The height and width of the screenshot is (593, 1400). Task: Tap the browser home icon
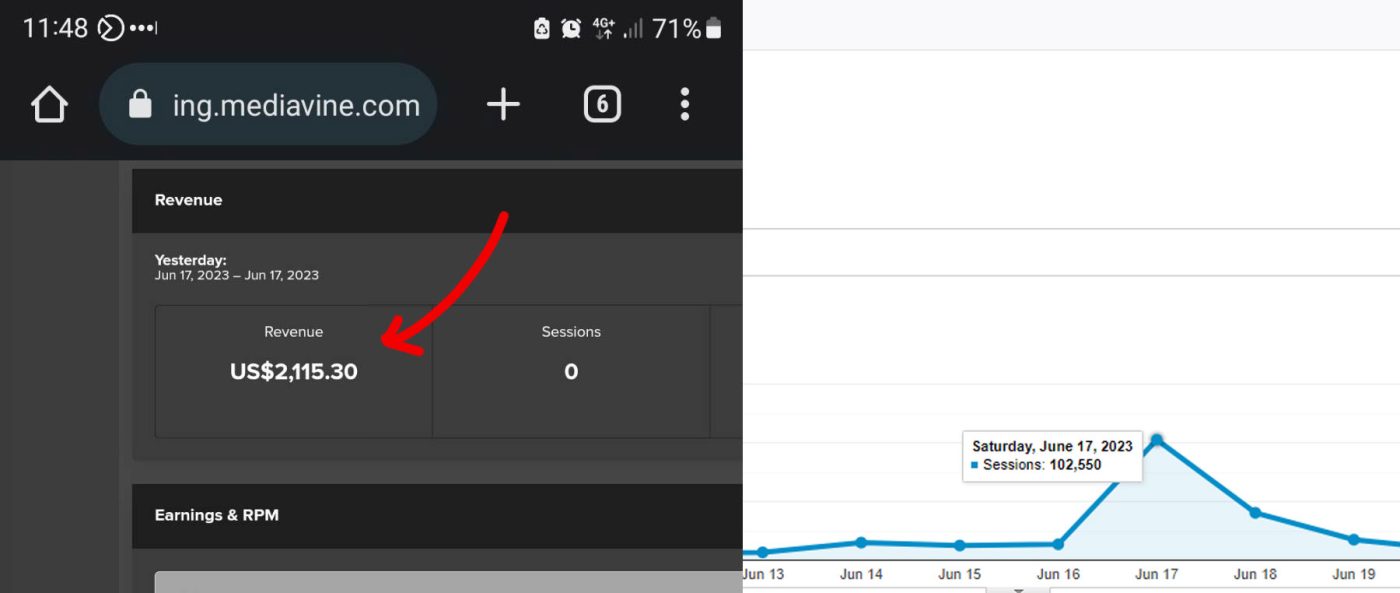pos(49,105)
